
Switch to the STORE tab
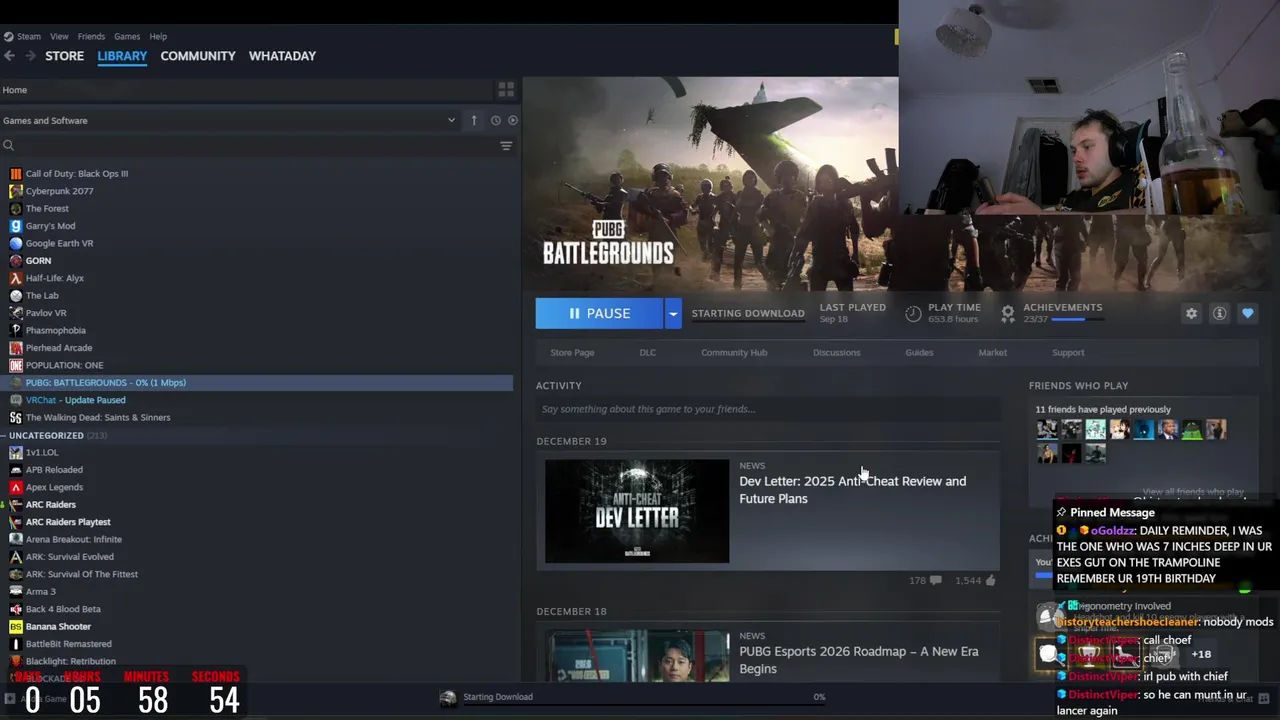pyautogui.click(x=64, y=56)
